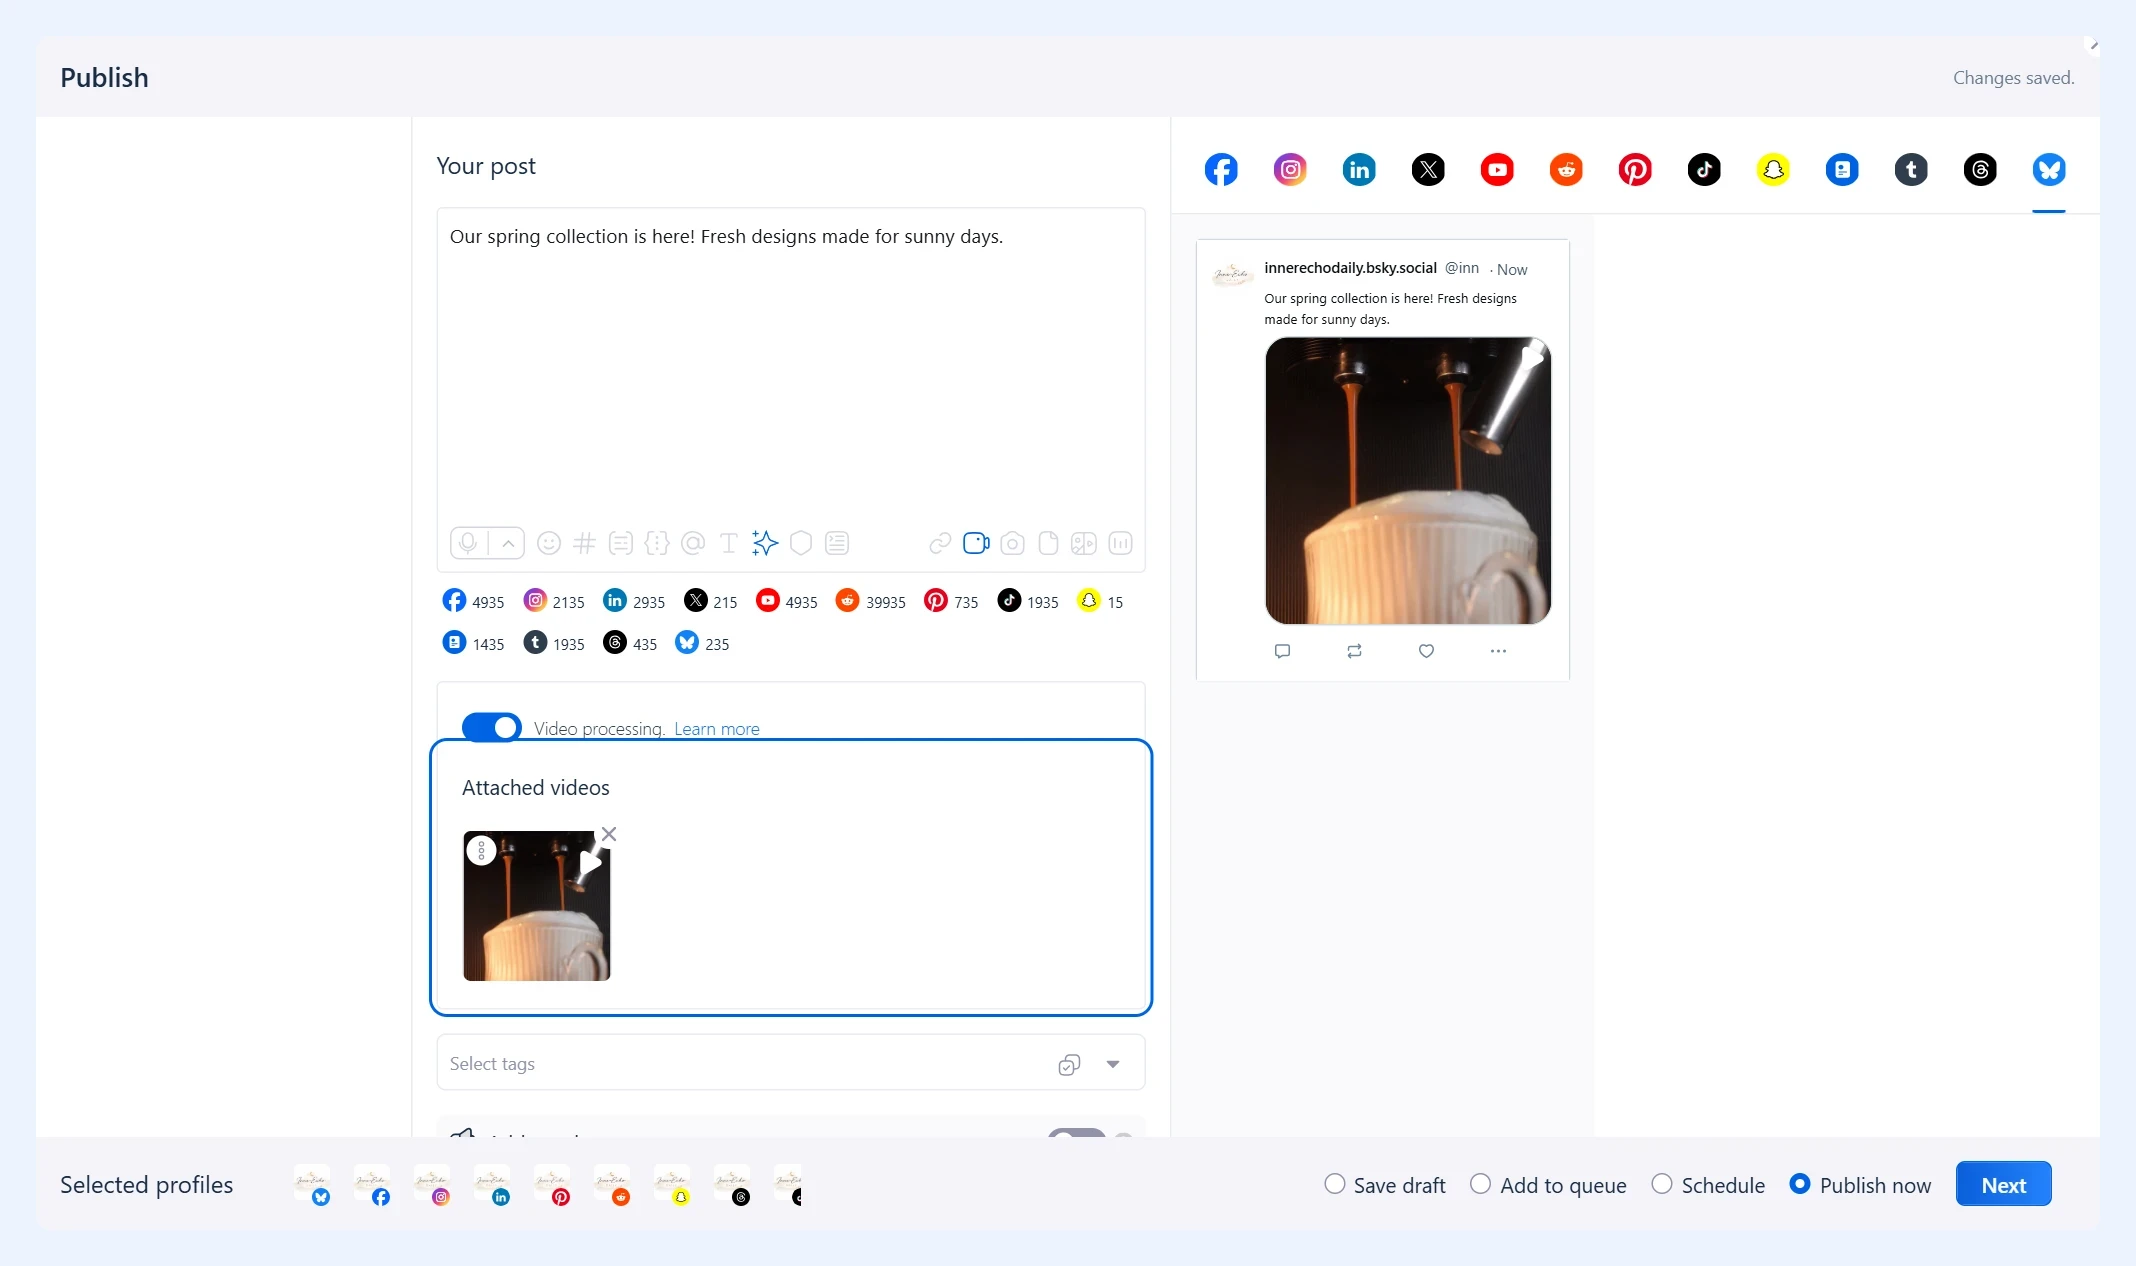This screenshot has width=2136, height=1266.
Task: Click the hashtag icon in editor toolbar
Action: pos(585,543)
